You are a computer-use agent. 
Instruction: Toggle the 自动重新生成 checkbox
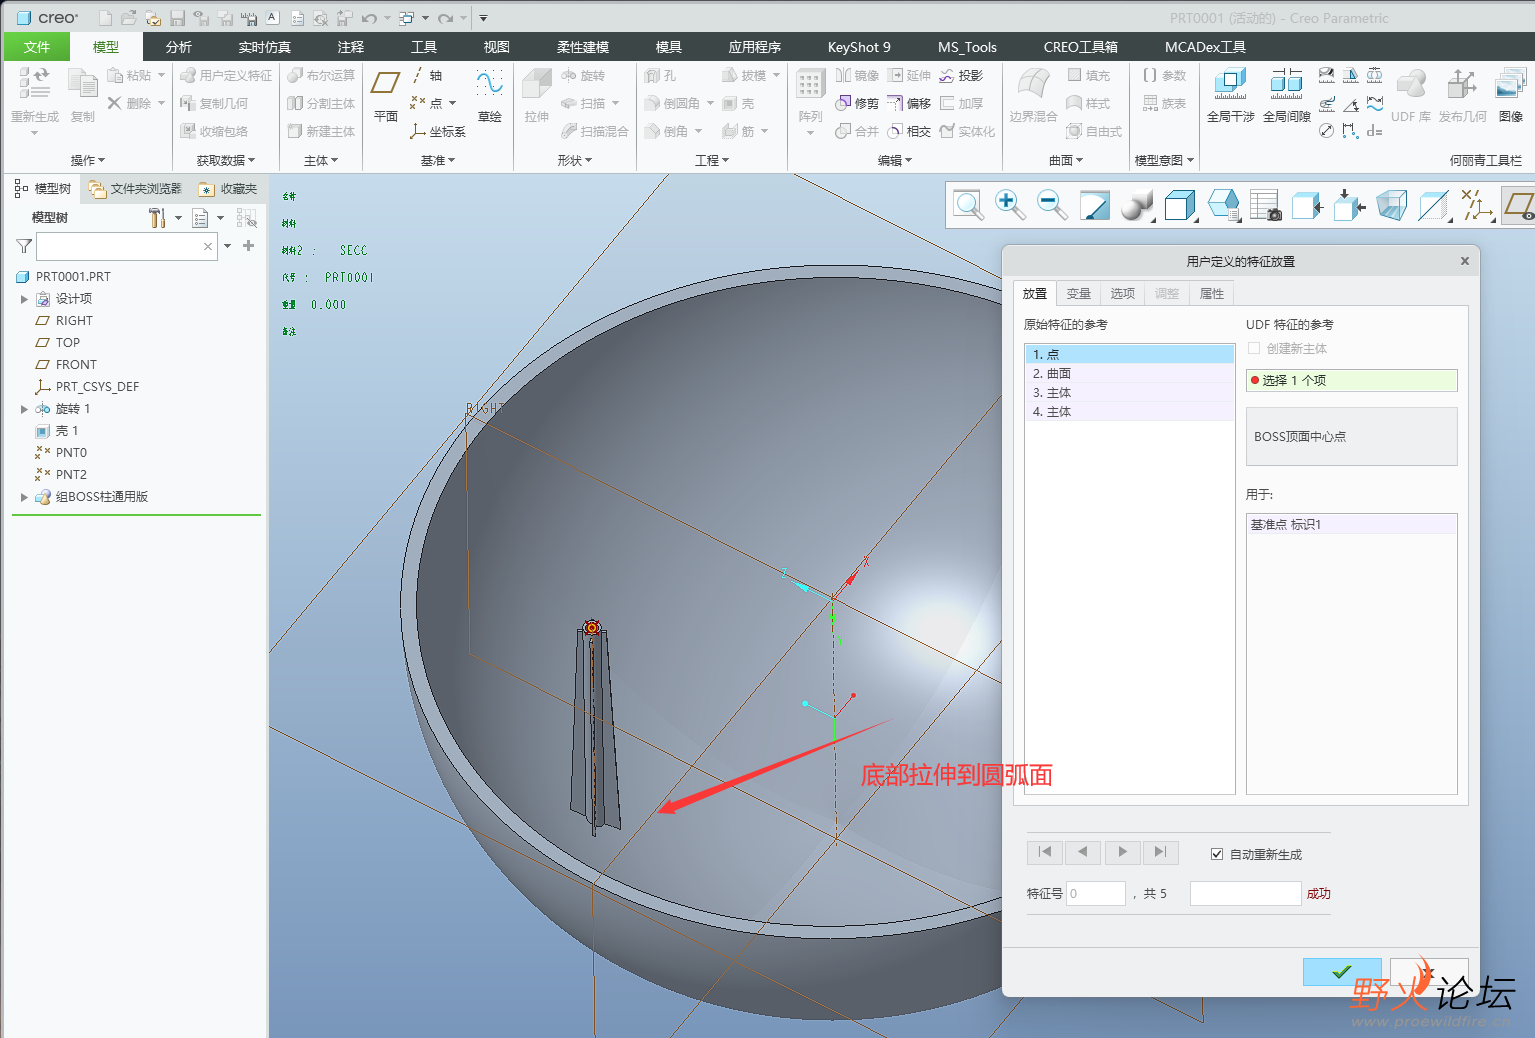point(1217,854)
